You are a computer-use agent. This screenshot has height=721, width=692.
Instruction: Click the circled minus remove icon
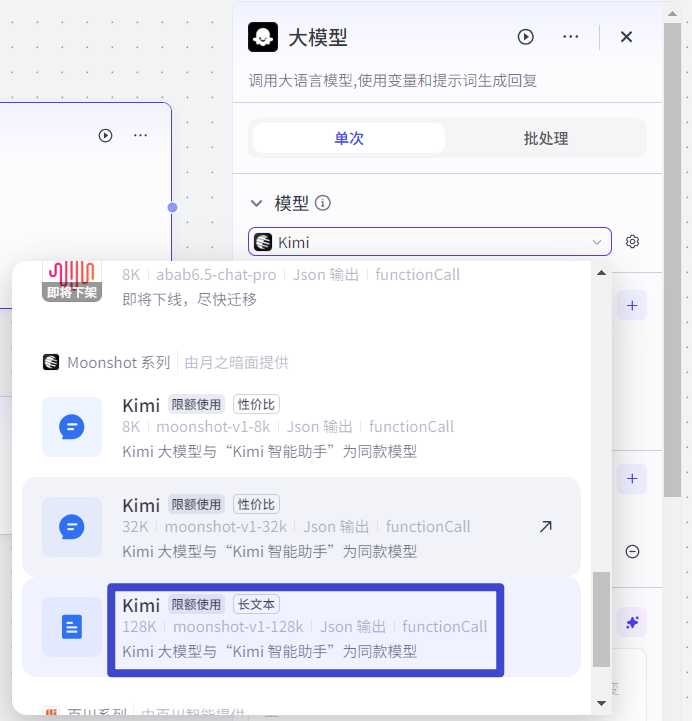632,551
